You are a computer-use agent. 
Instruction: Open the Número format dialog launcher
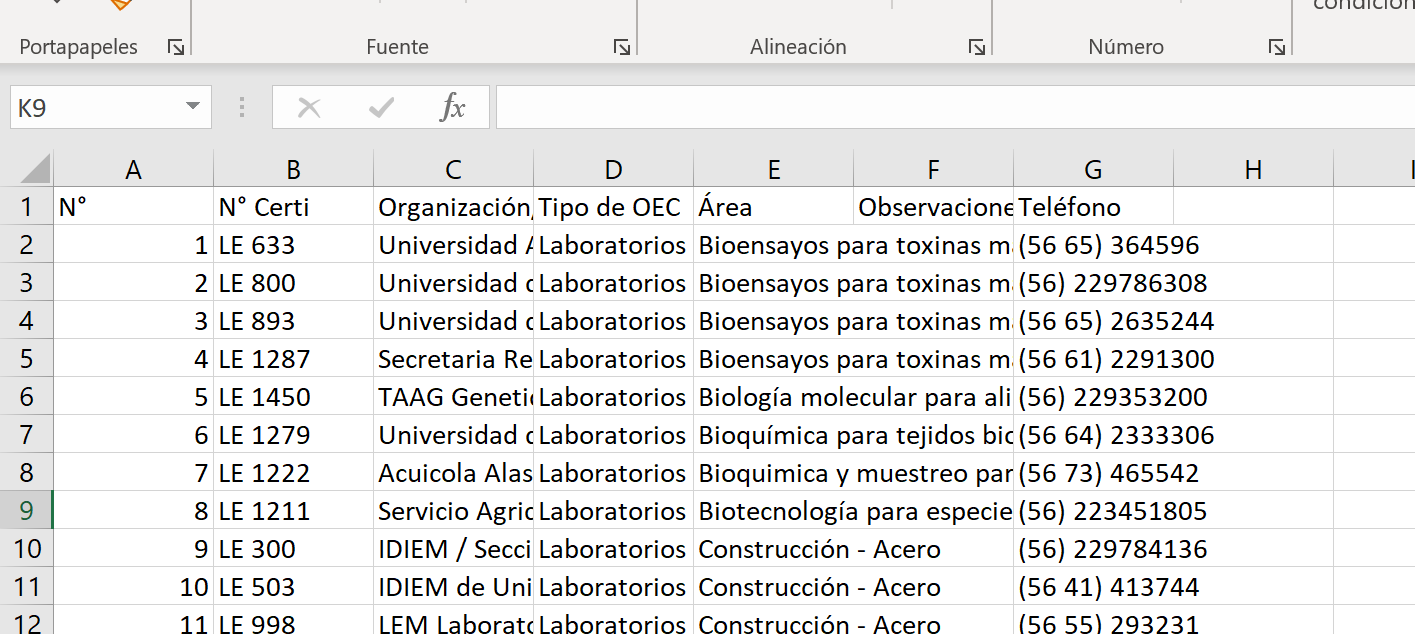[1276, 47]
